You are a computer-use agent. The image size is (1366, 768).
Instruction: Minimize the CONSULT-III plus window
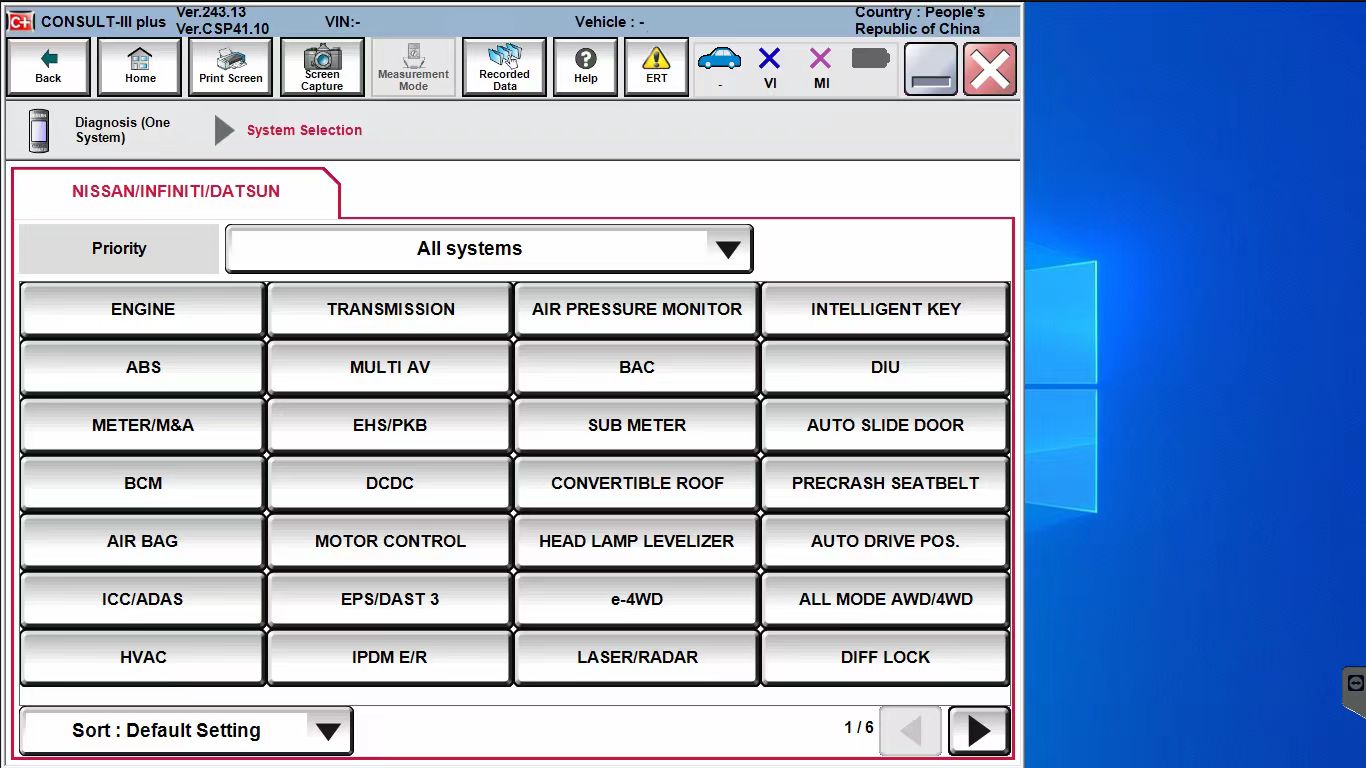931,69
